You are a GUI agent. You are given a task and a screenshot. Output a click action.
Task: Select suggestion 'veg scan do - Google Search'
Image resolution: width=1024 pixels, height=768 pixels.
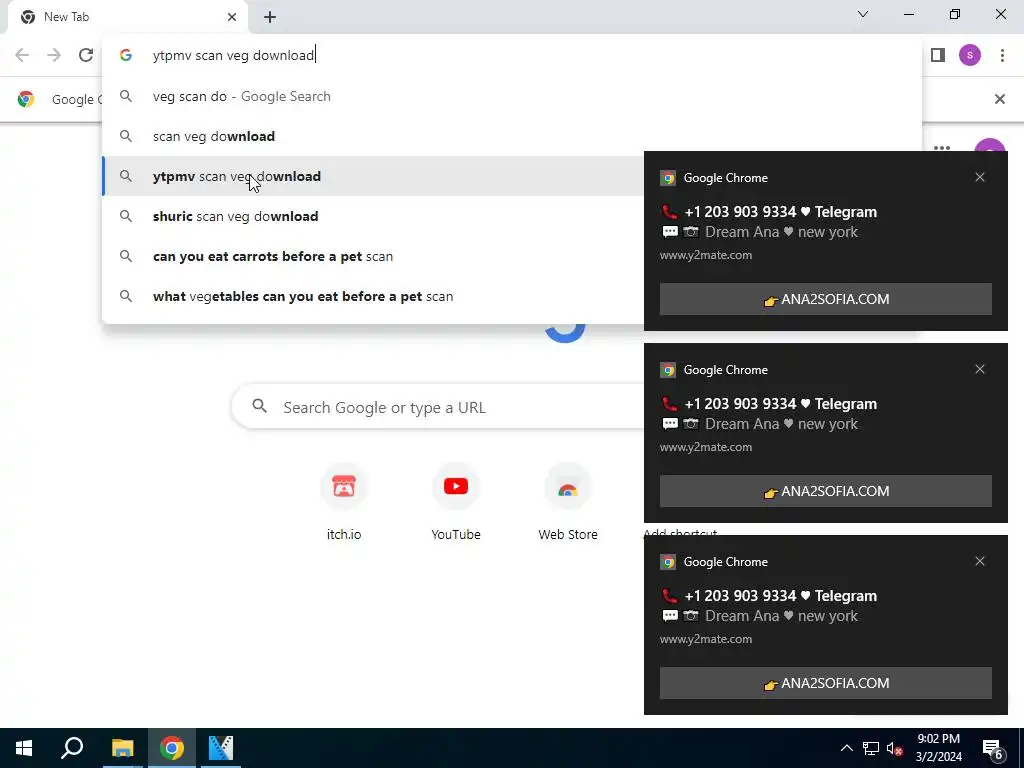point(512,97)
